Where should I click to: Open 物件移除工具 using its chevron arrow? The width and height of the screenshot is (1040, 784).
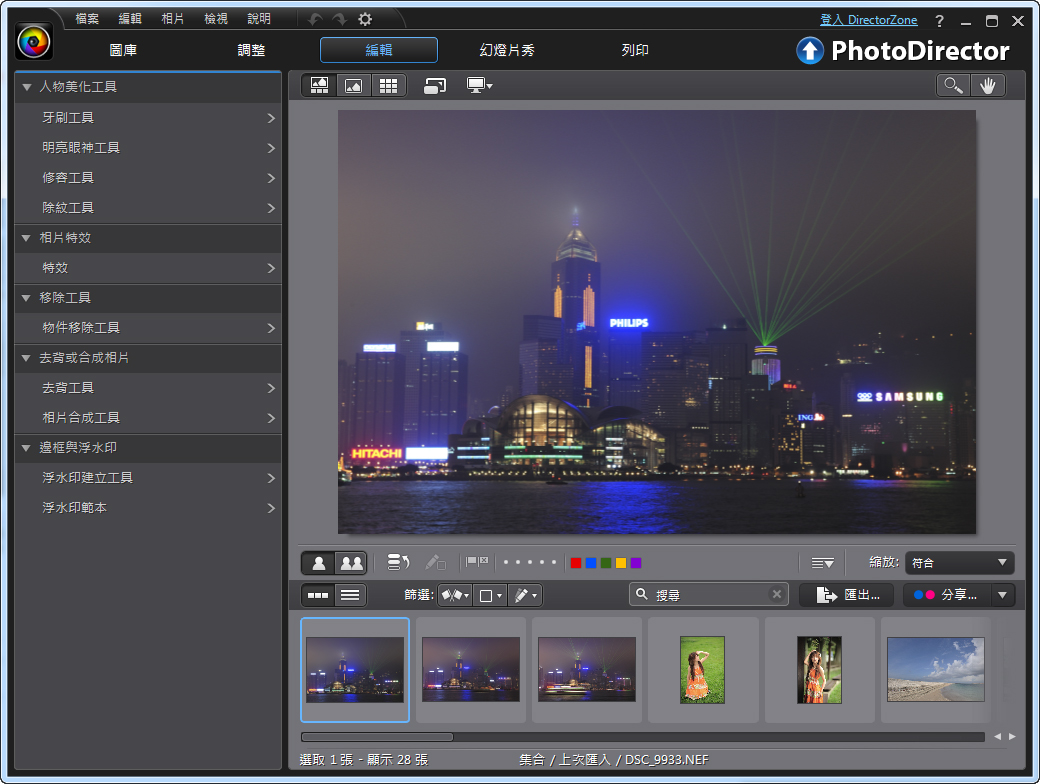[x=271, y=328]
